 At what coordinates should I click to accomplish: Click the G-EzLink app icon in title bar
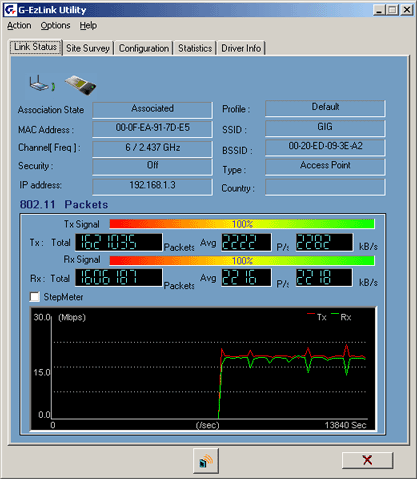coord(10,10)
